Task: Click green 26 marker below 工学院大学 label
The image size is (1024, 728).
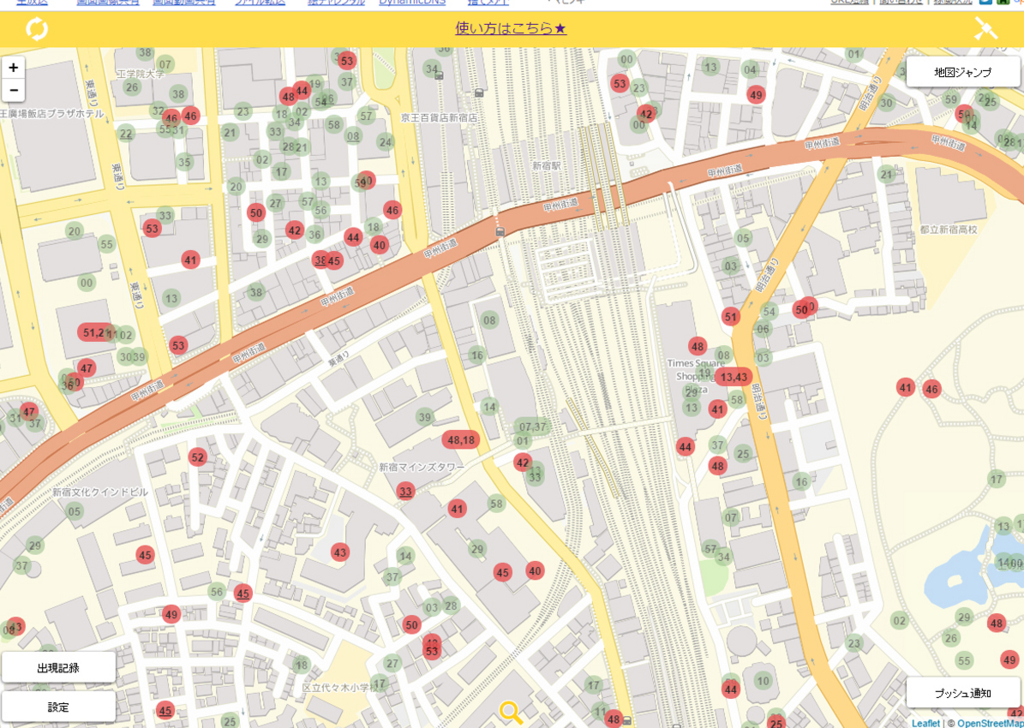Action: tap(132, 87)
